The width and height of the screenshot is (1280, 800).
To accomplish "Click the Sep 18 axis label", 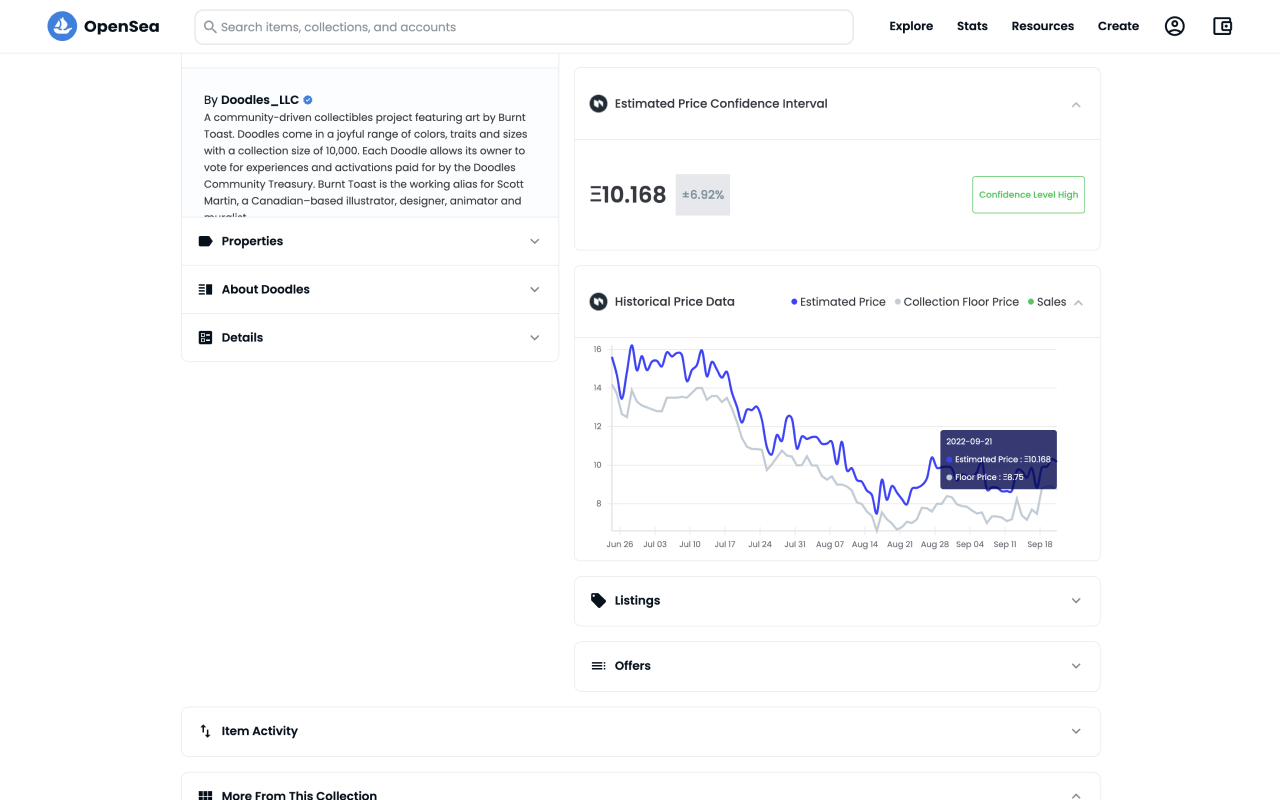I will coord(1040,544).
